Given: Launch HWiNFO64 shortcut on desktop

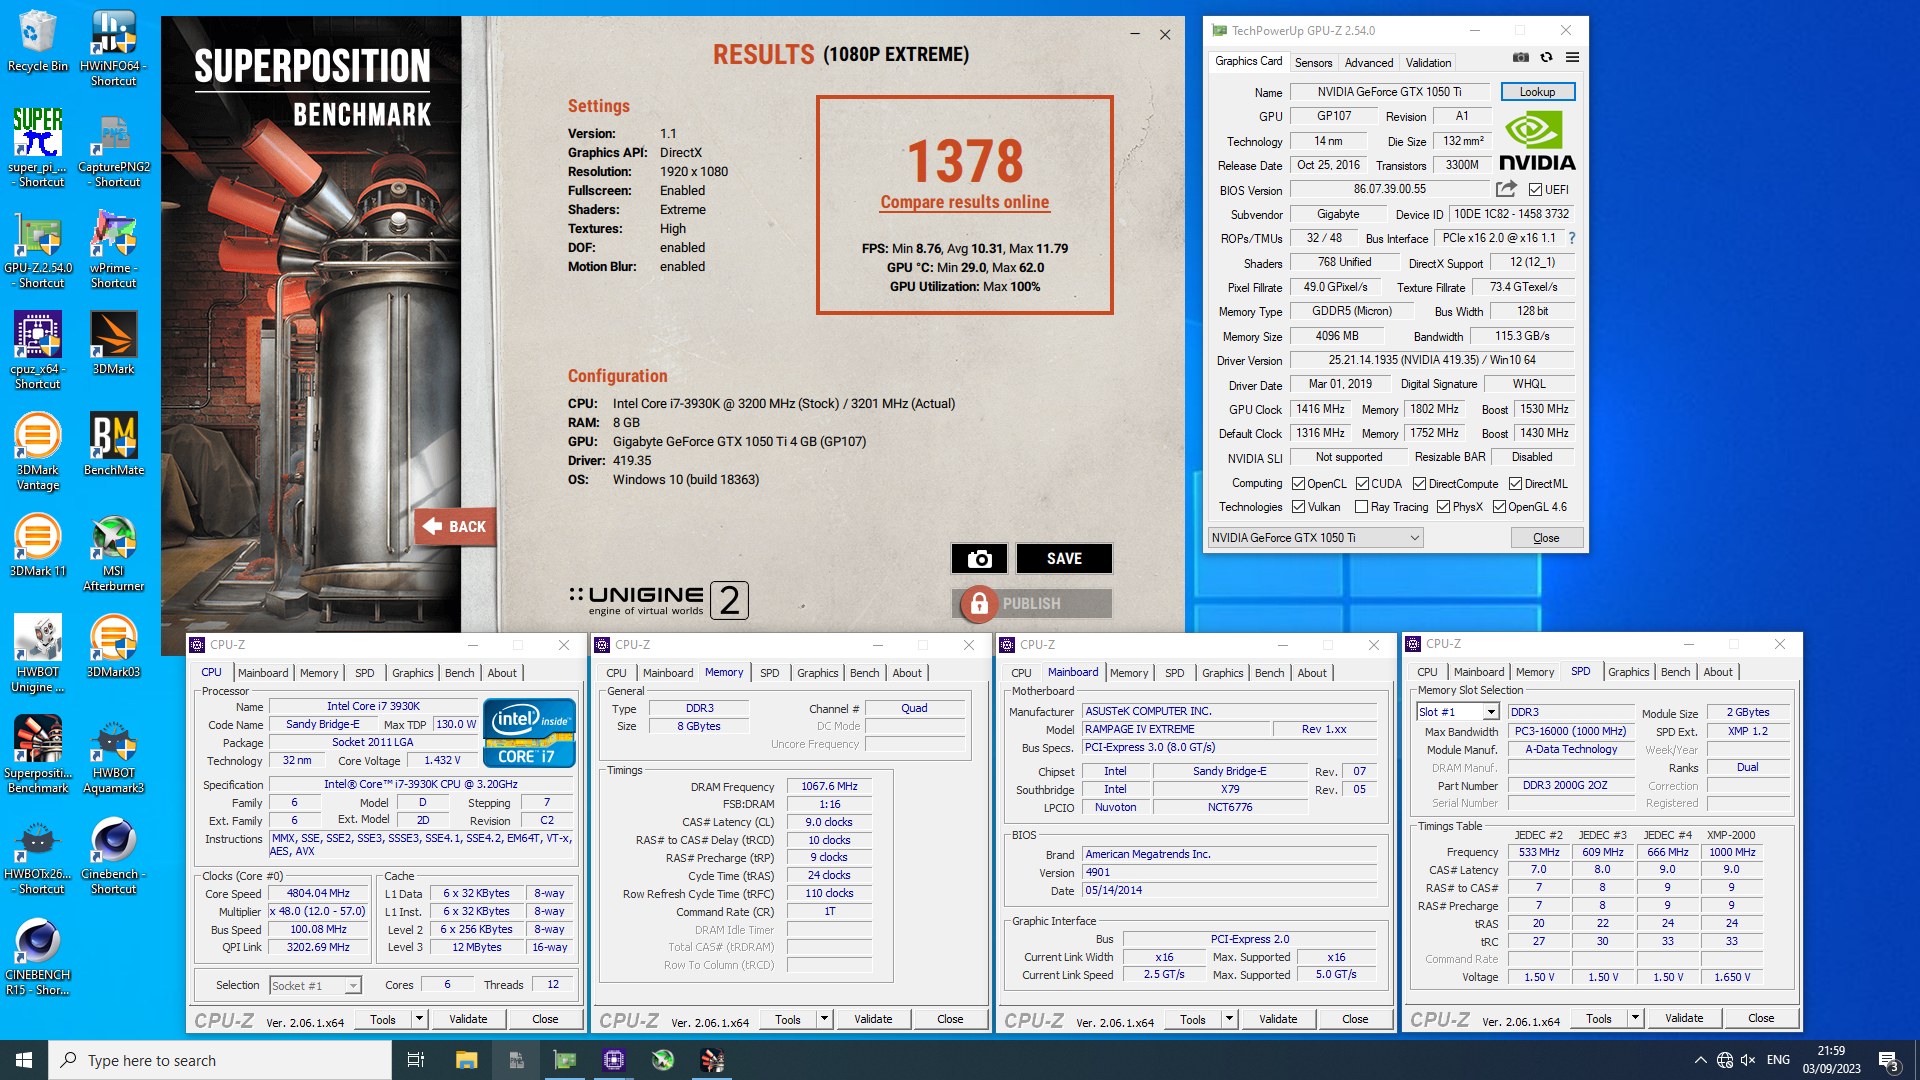Looking at the screenshot, I should pos(113,48).
